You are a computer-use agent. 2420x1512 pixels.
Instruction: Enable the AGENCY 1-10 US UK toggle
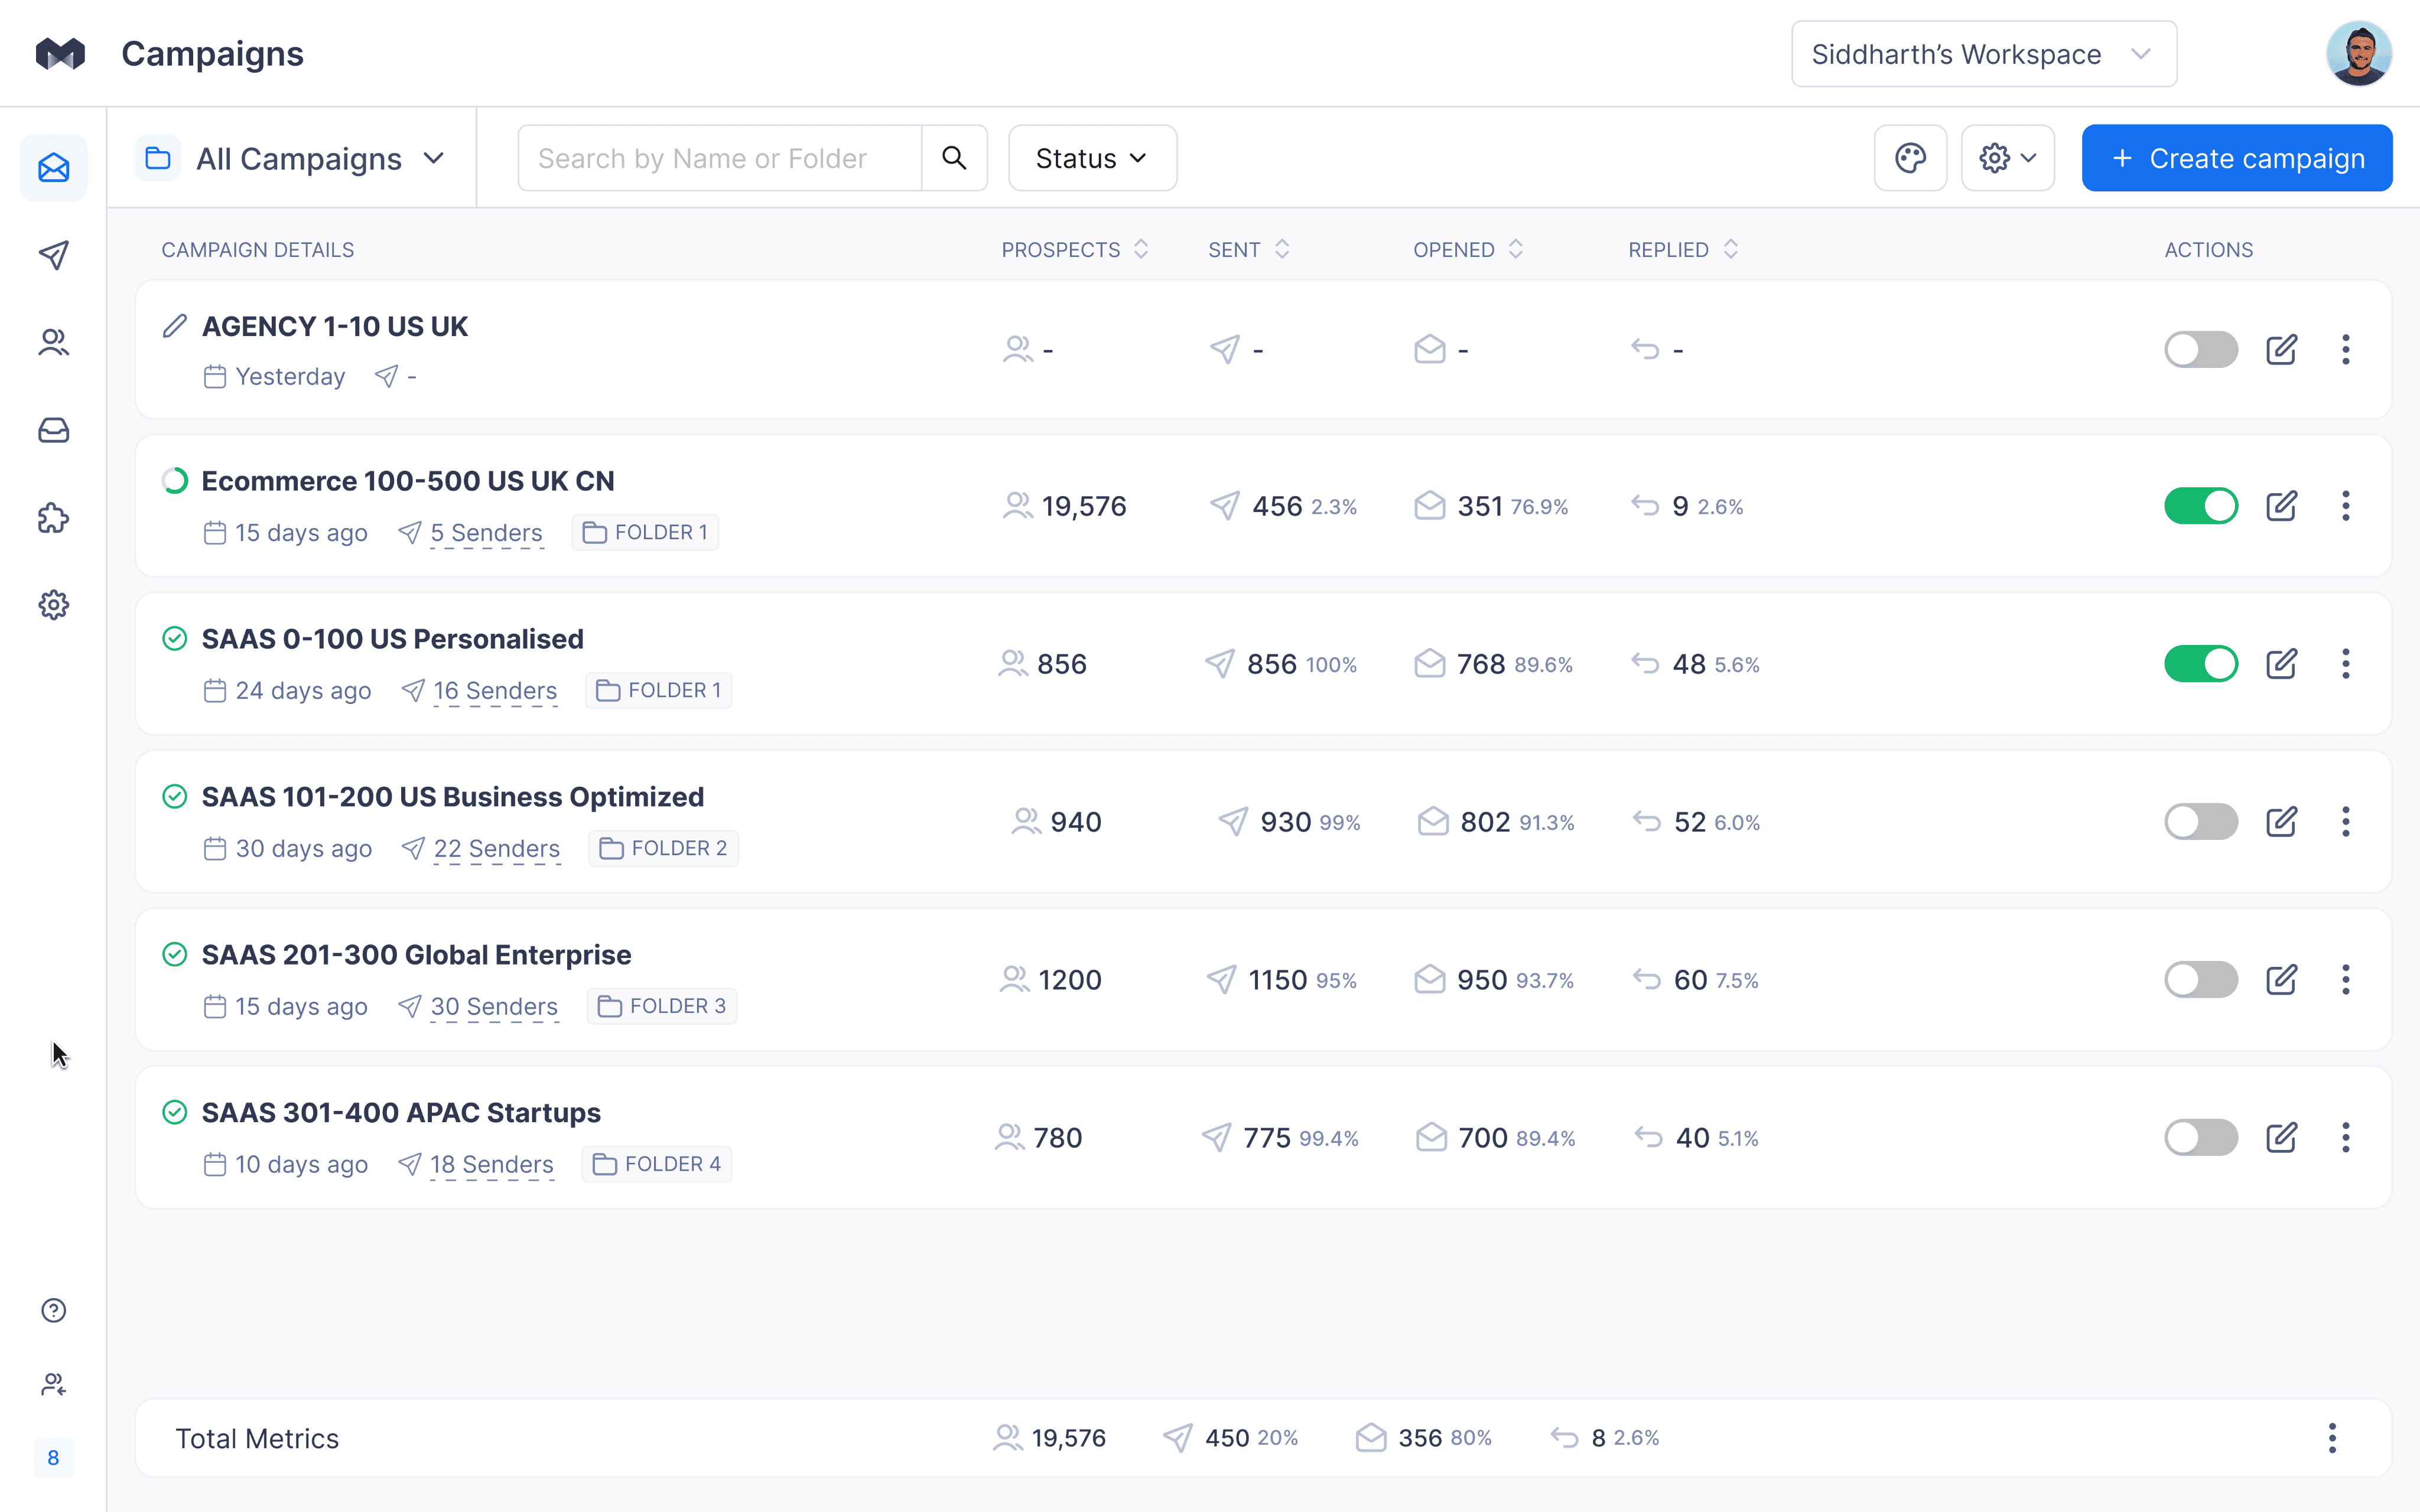(2200, 350)
